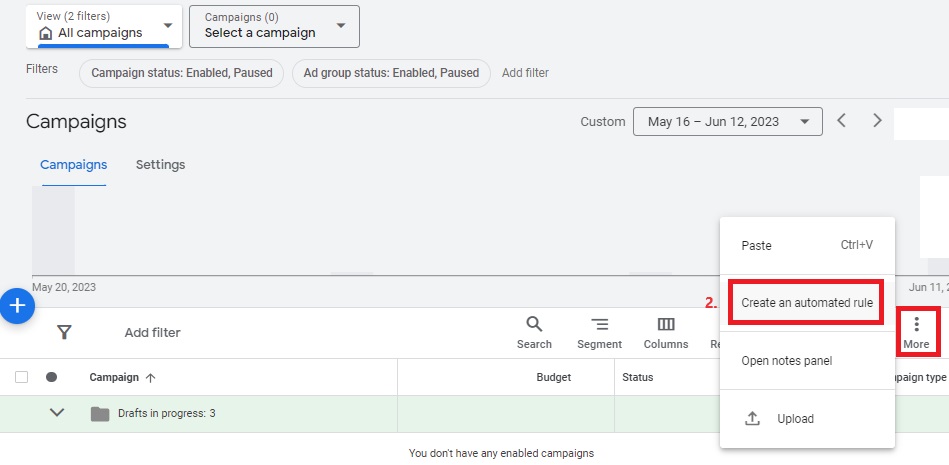Go to next date range arrow
Image resolution: width=949 pixels, height=465 pixels.
[x=877, y=121]
